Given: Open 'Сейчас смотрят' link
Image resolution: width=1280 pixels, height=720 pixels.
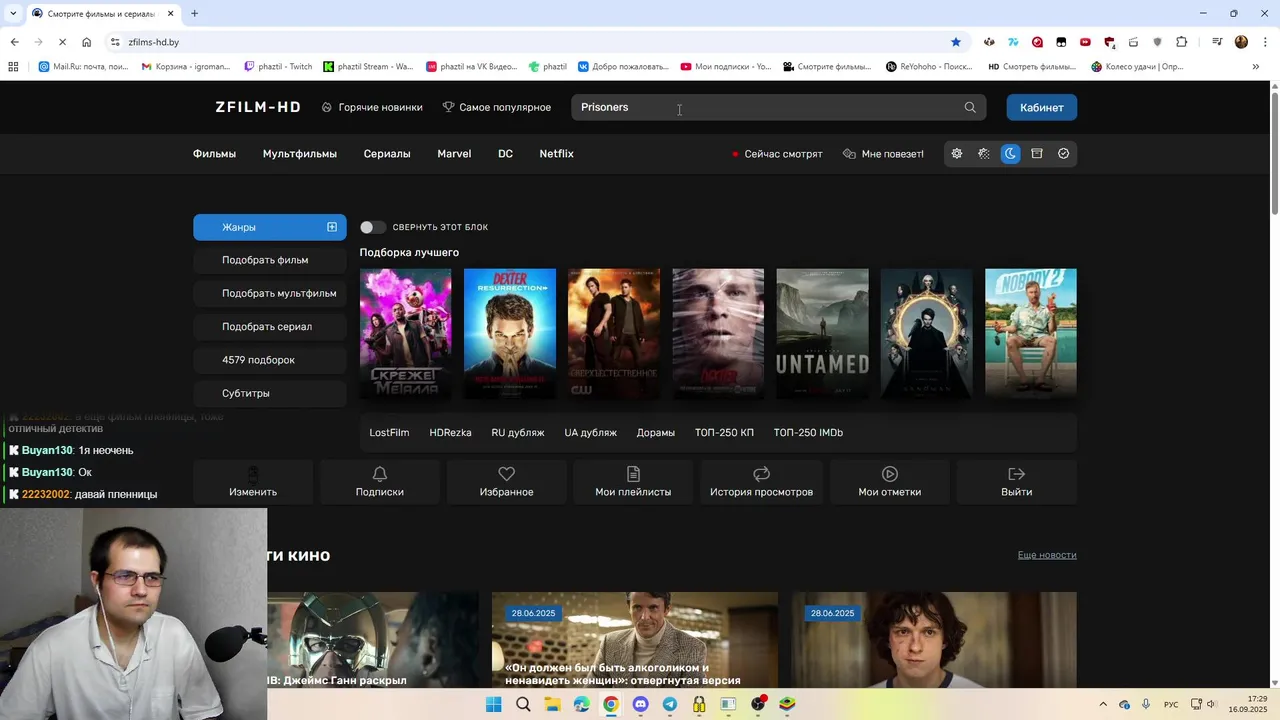Looking at the screenshot, I should tap(777, 154).
